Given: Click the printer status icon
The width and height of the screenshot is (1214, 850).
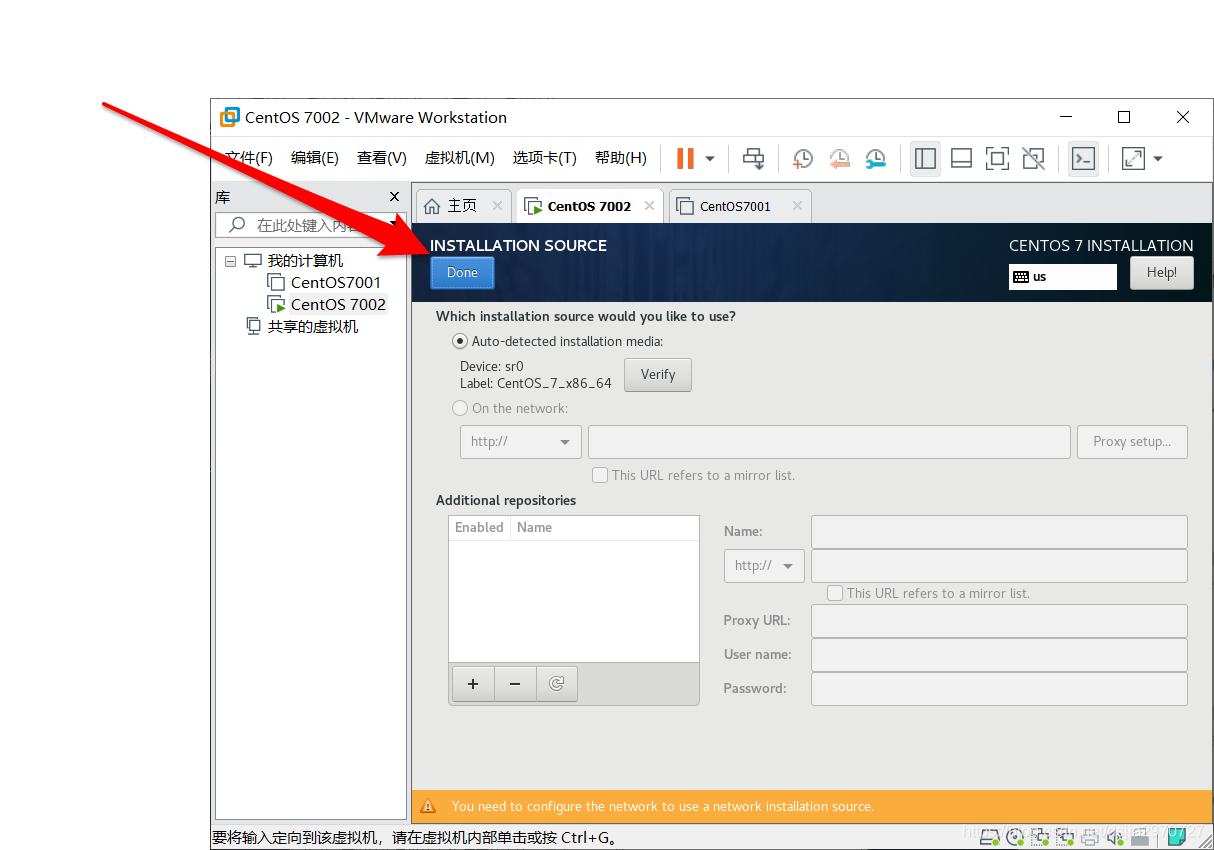Looking at the screenshot, I should pyautogui.click(x=1090, y=836).
